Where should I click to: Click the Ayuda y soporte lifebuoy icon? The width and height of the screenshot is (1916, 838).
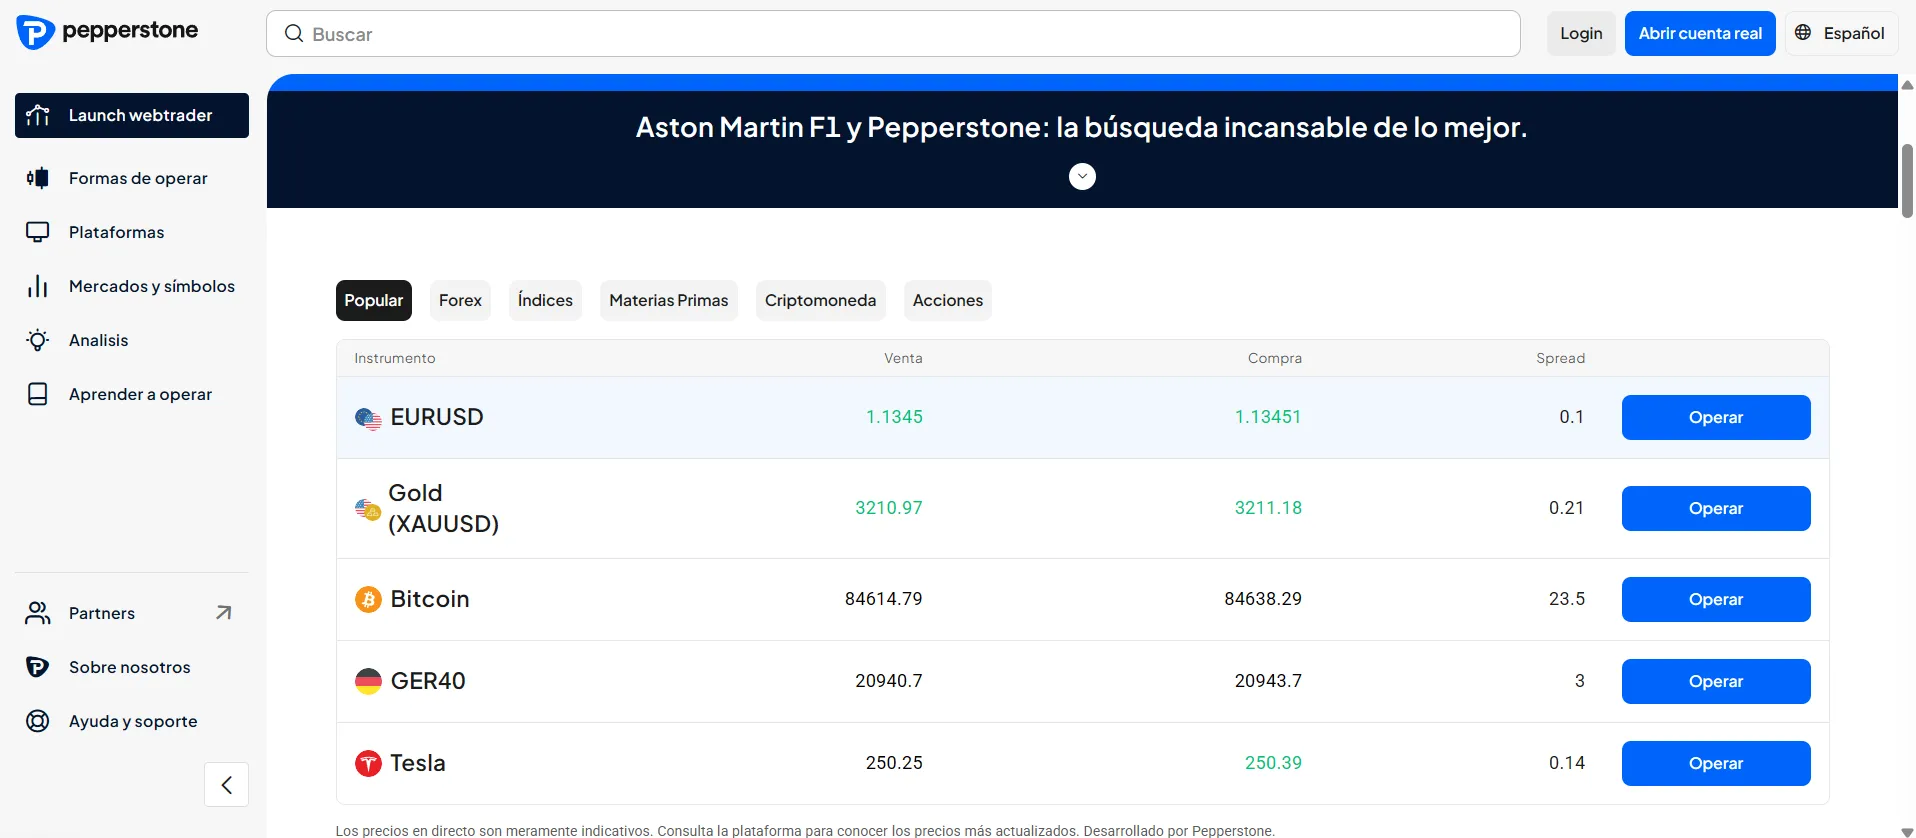tap(38, 721)
